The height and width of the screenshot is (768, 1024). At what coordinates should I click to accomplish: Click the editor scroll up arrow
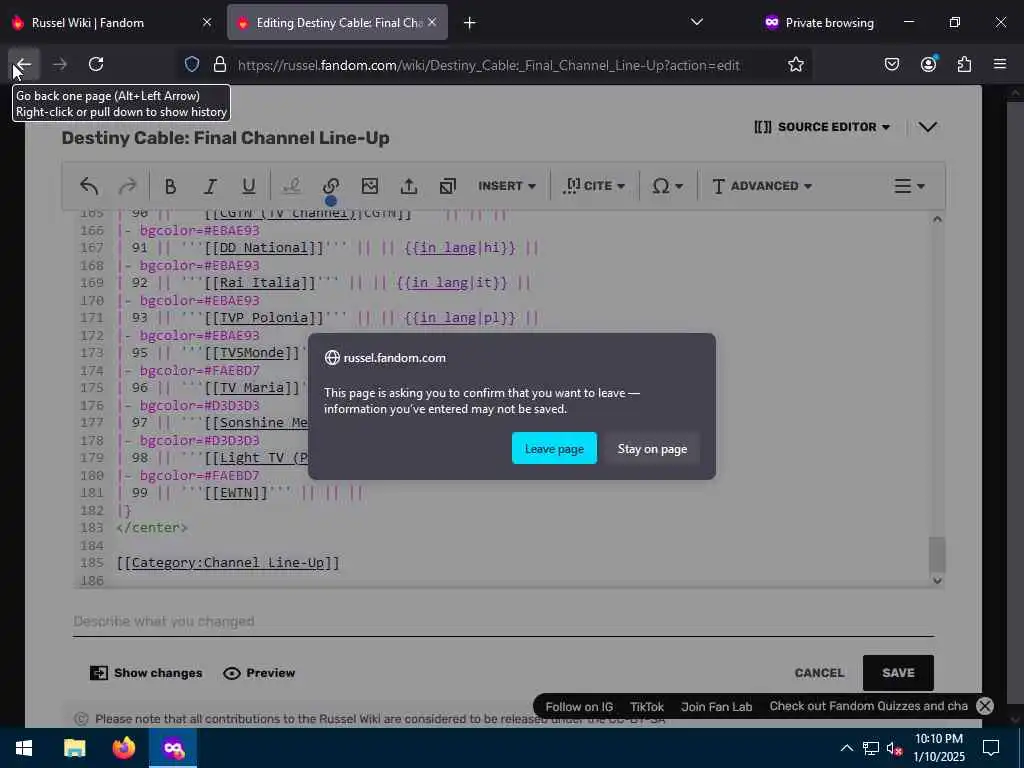click(936, 219)
